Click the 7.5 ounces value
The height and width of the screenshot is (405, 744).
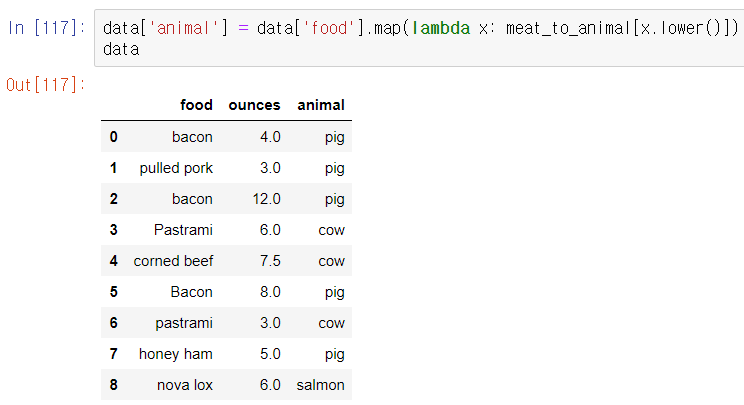point(270,261)
